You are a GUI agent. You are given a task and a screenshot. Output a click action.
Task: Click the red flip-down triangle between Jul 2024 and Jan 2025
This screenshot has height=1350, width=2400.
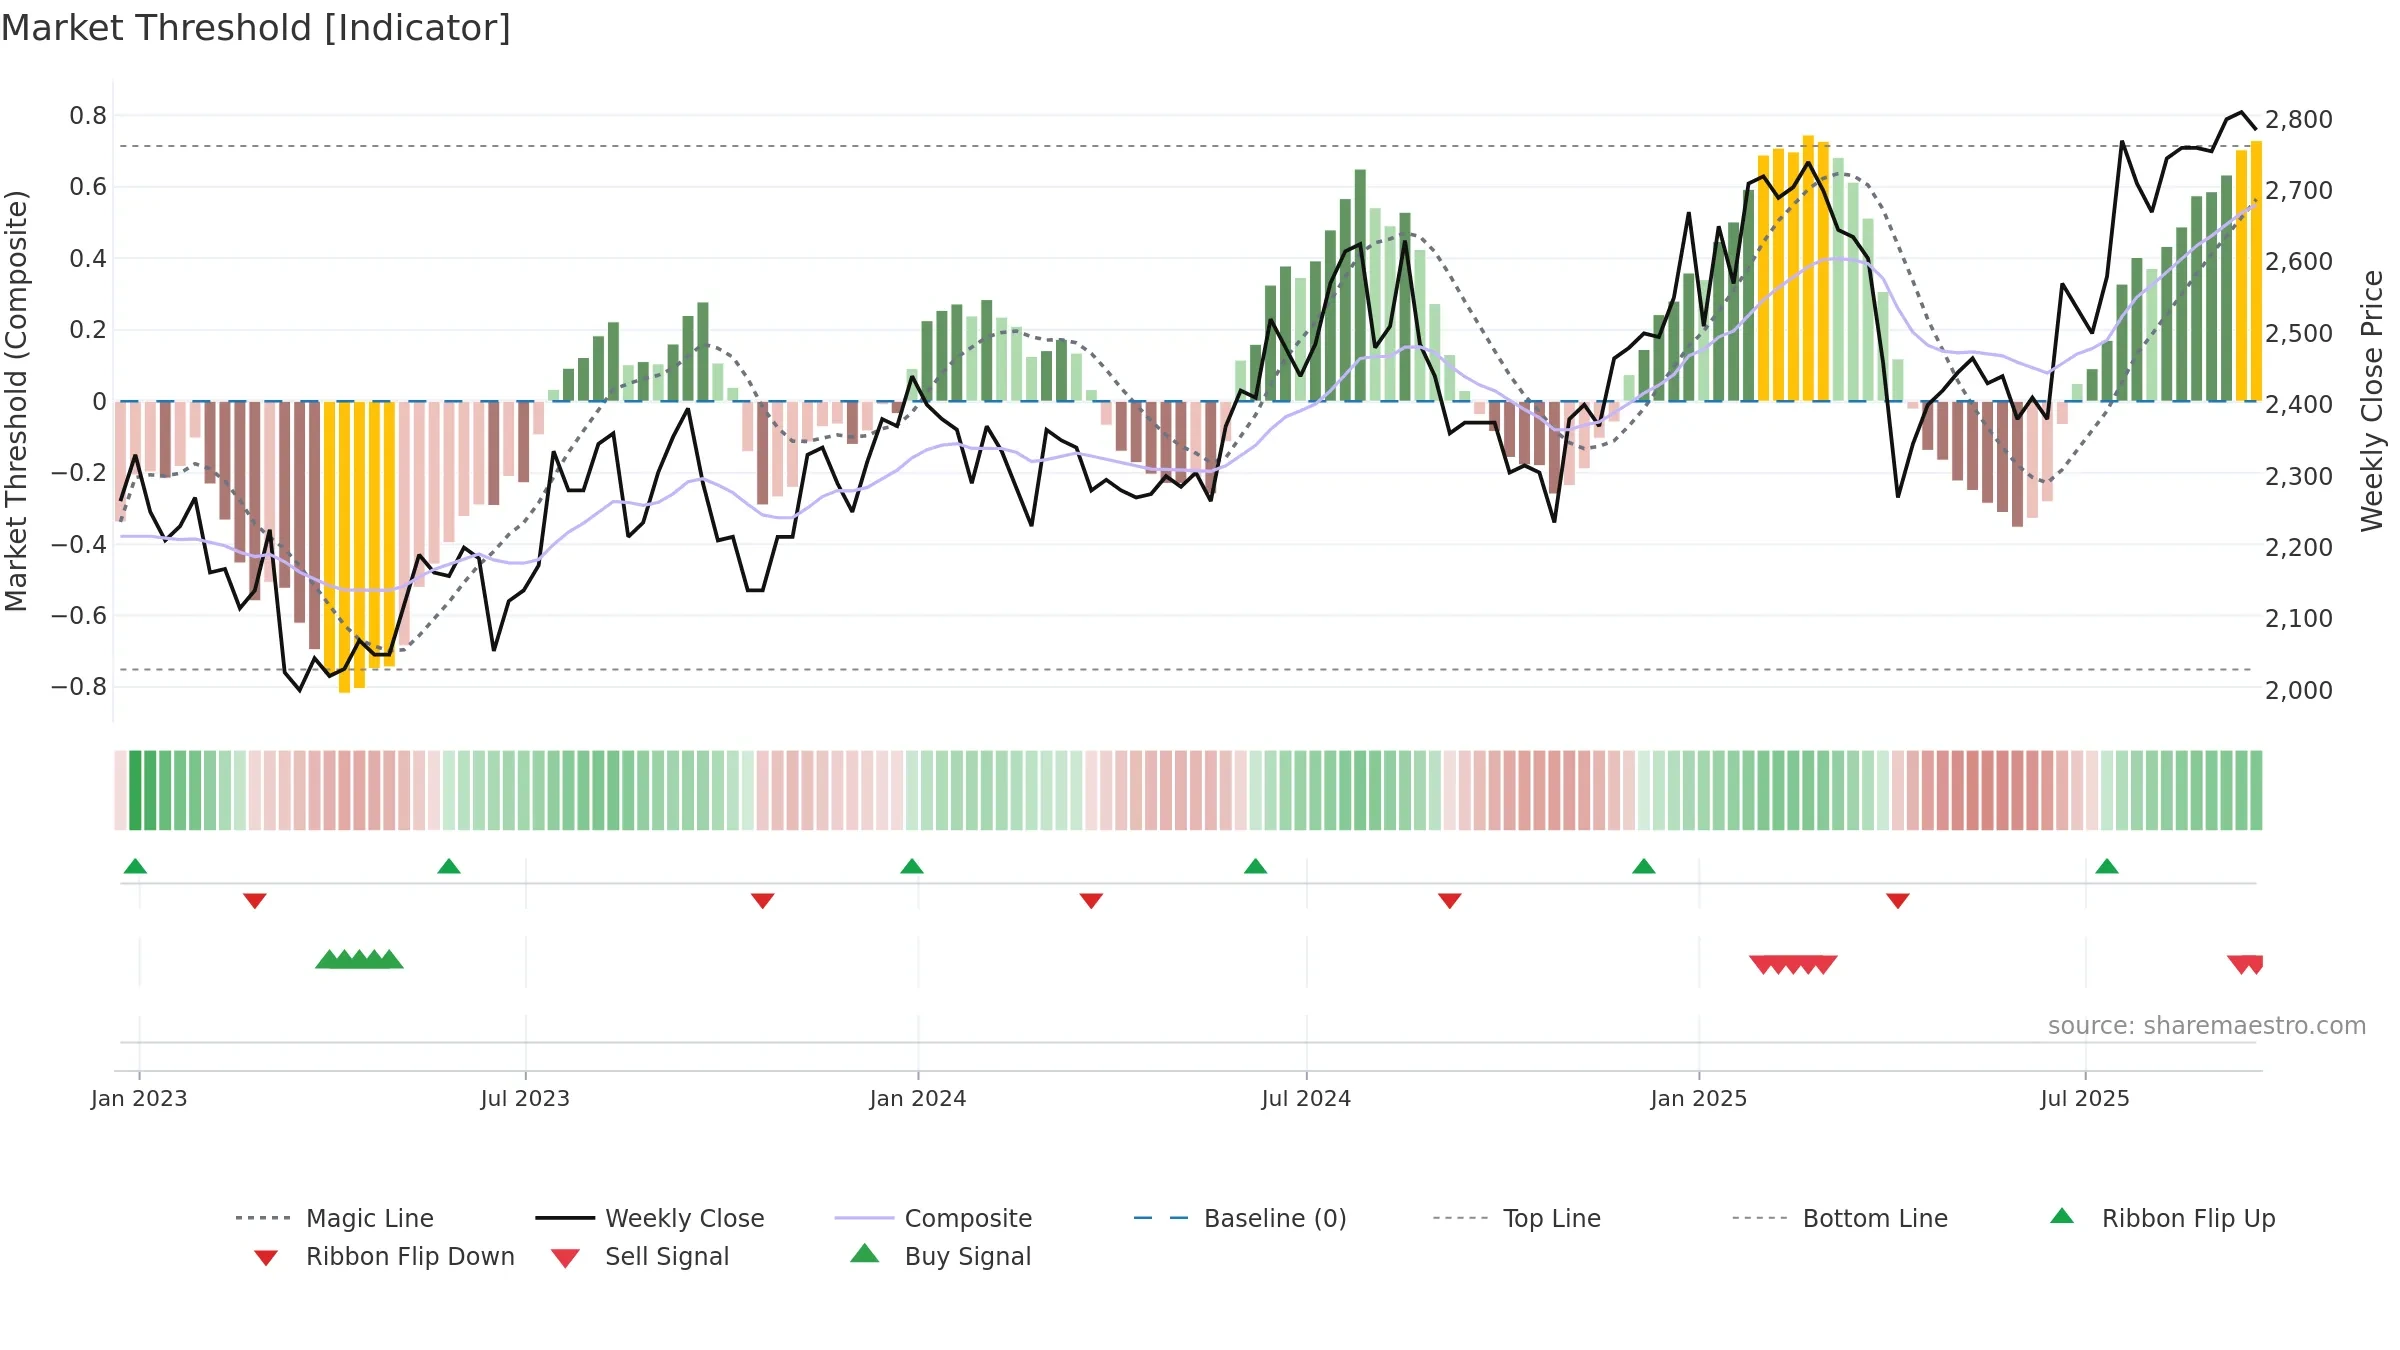click(1450, 901)
